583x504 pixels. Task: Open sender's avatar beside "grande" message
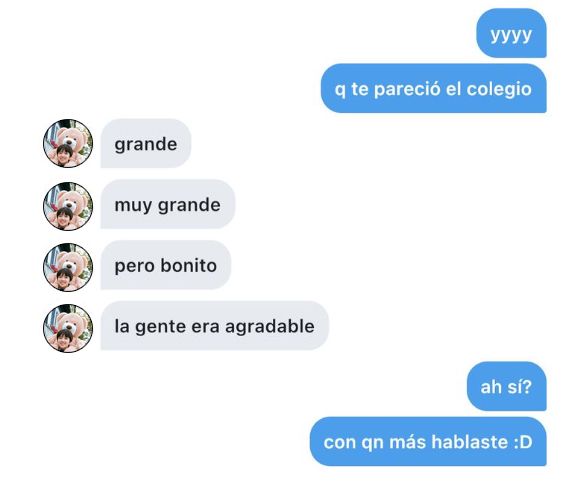[68, 143]
